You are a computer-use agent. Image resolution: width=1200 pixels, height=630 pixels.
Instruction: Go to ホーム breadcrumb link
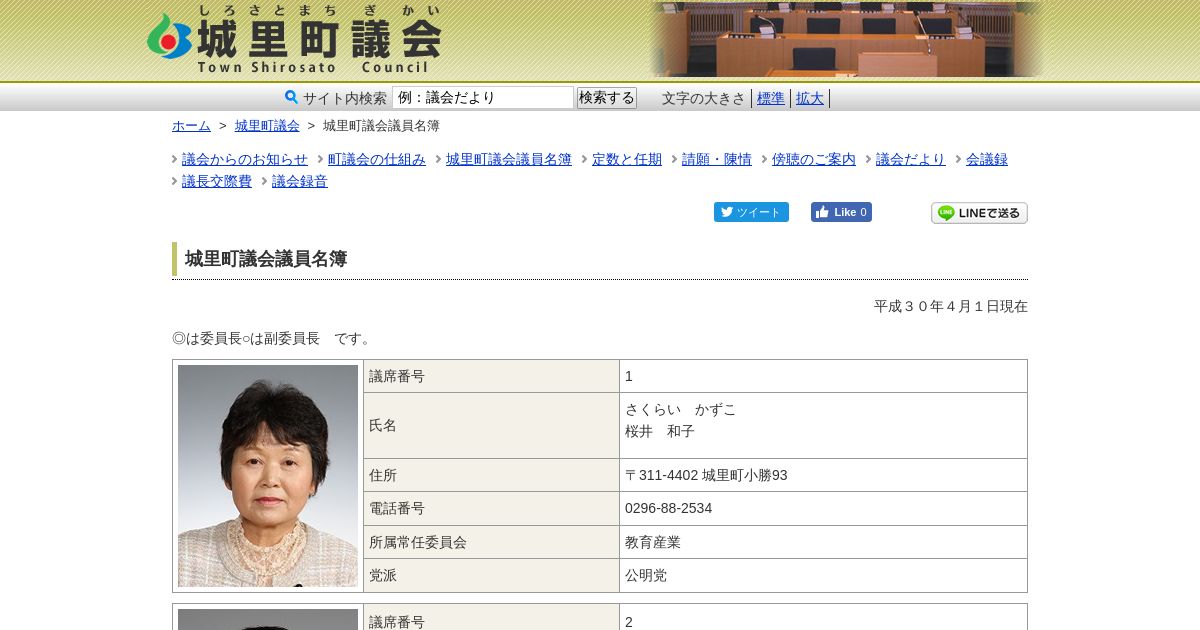click(191, 126)
